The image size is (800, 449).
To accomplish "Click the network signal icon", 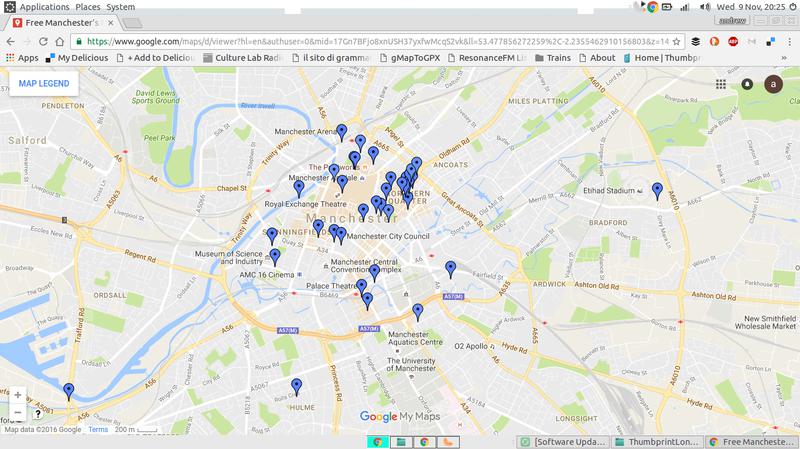I will pyautogui.click(x=685, y=7).
